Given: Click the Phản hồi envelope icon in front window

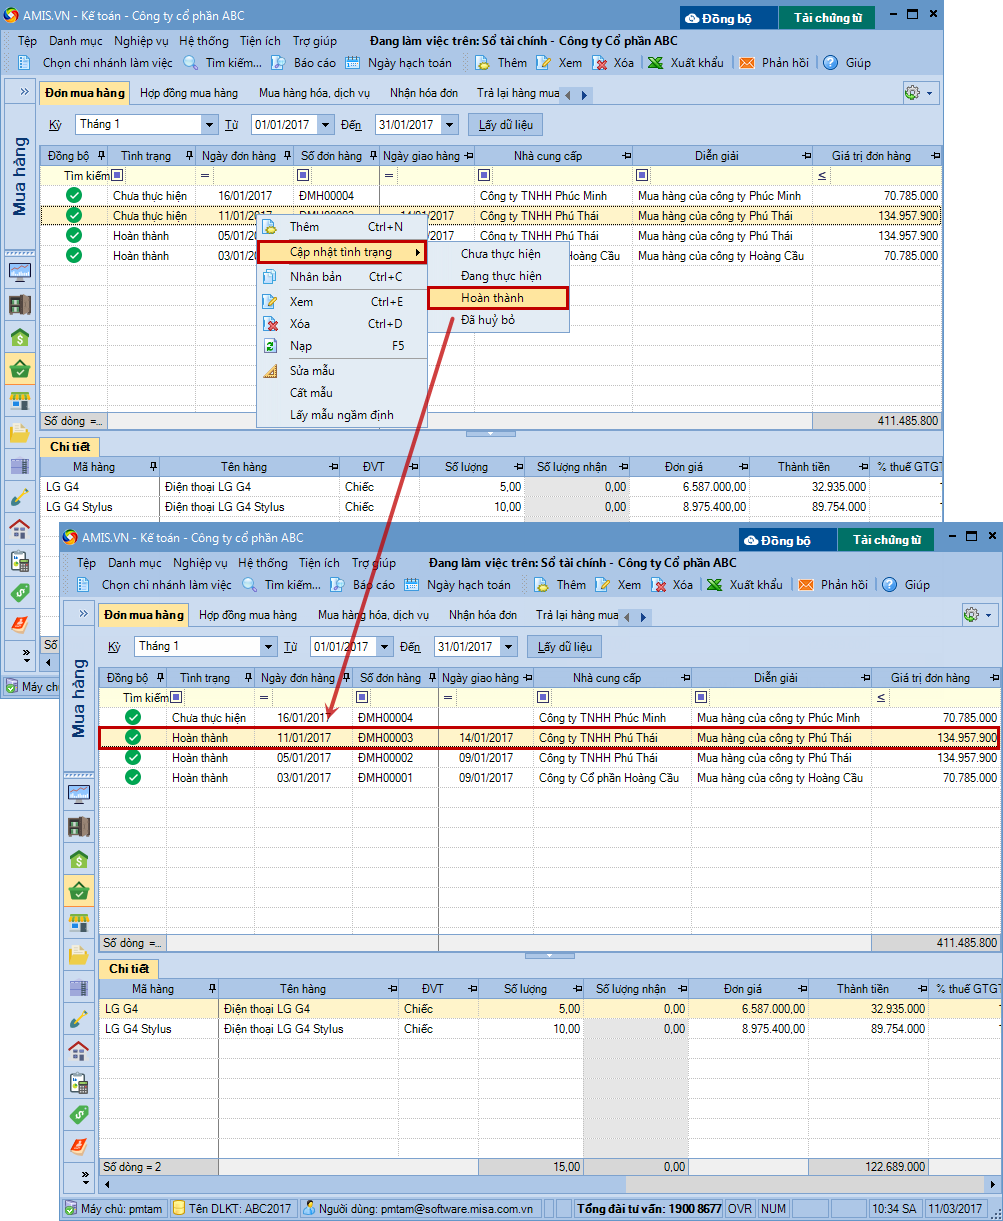Looking at the screenshot, I should (806, 585).
